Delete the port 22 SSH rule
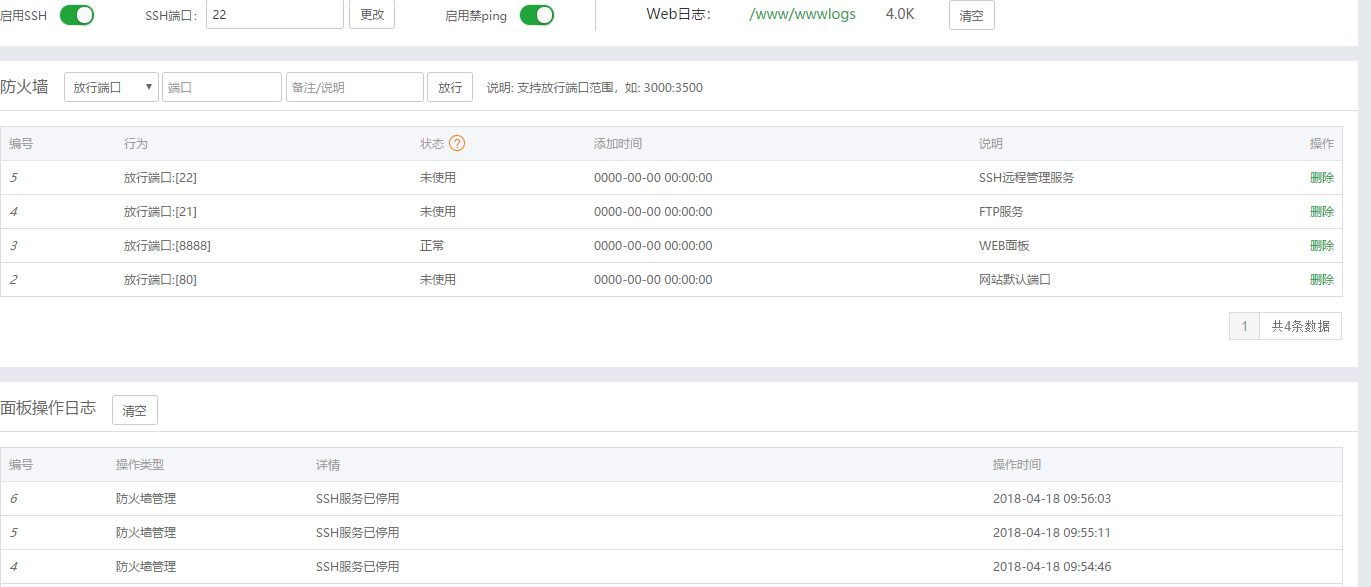This screenshot has width=1371, height=587. [x=1321, y=178]
